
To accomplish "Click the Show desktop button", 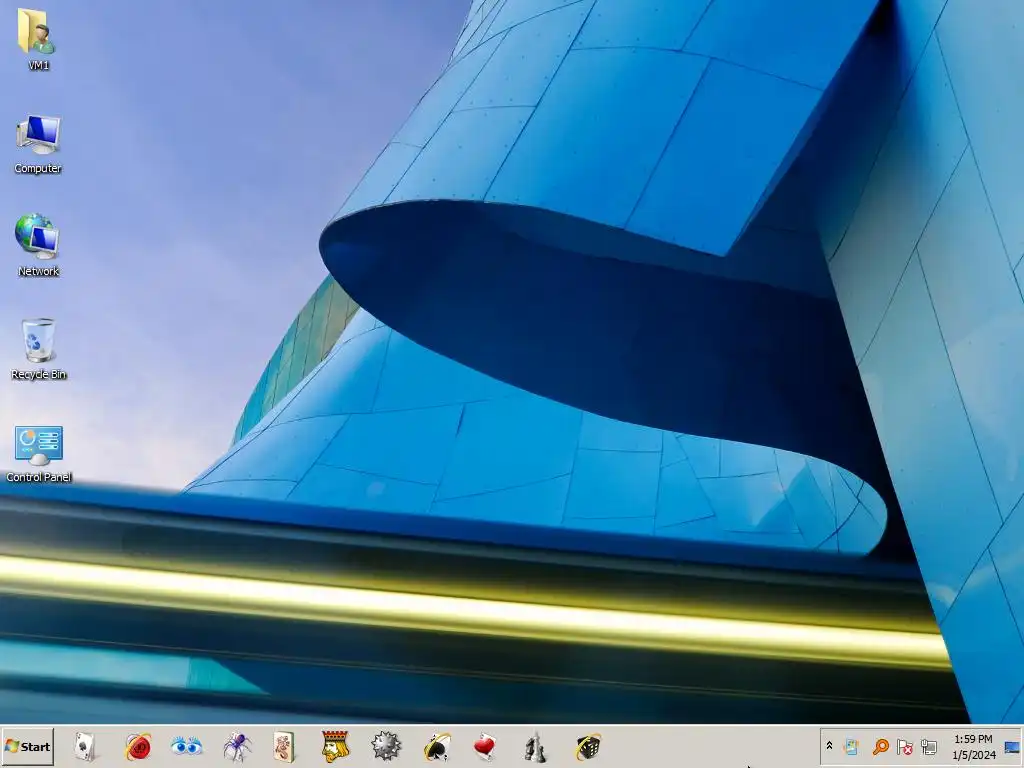I will click(1012, 746).
